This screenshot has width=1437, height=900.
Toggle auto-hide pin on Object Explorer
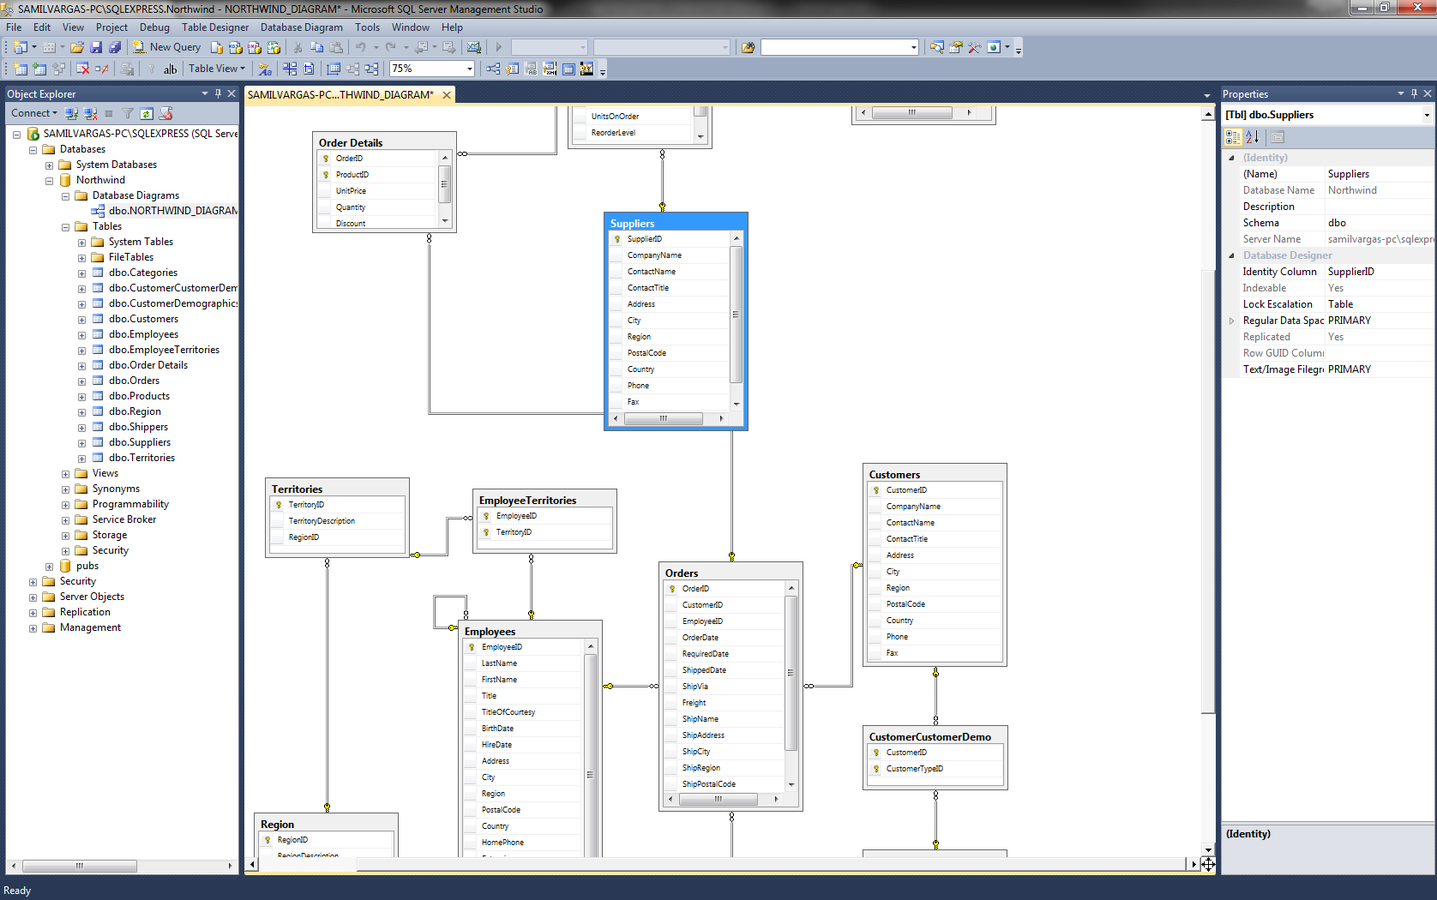[x=218, y=93]
